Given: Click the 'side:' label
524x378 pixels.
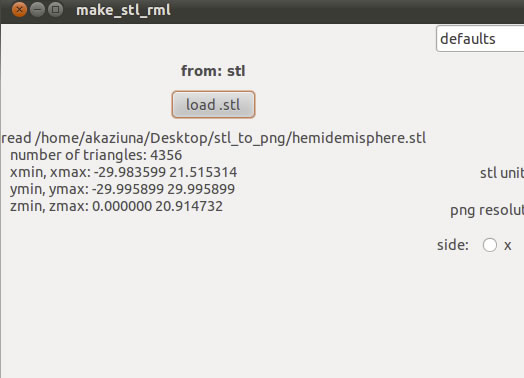Looking at the screenshot, I should [x=453, y=245].
